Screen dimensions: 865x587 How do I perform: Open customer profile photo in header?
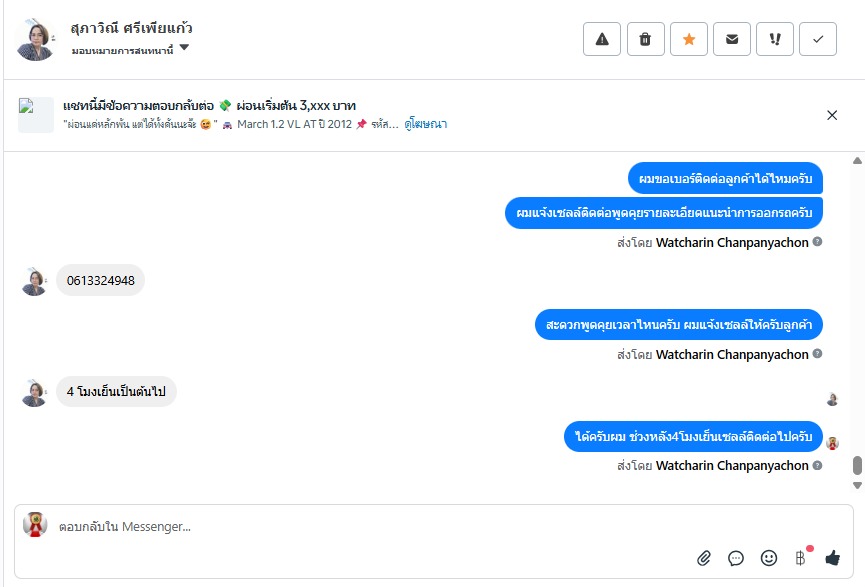point(35,40)
